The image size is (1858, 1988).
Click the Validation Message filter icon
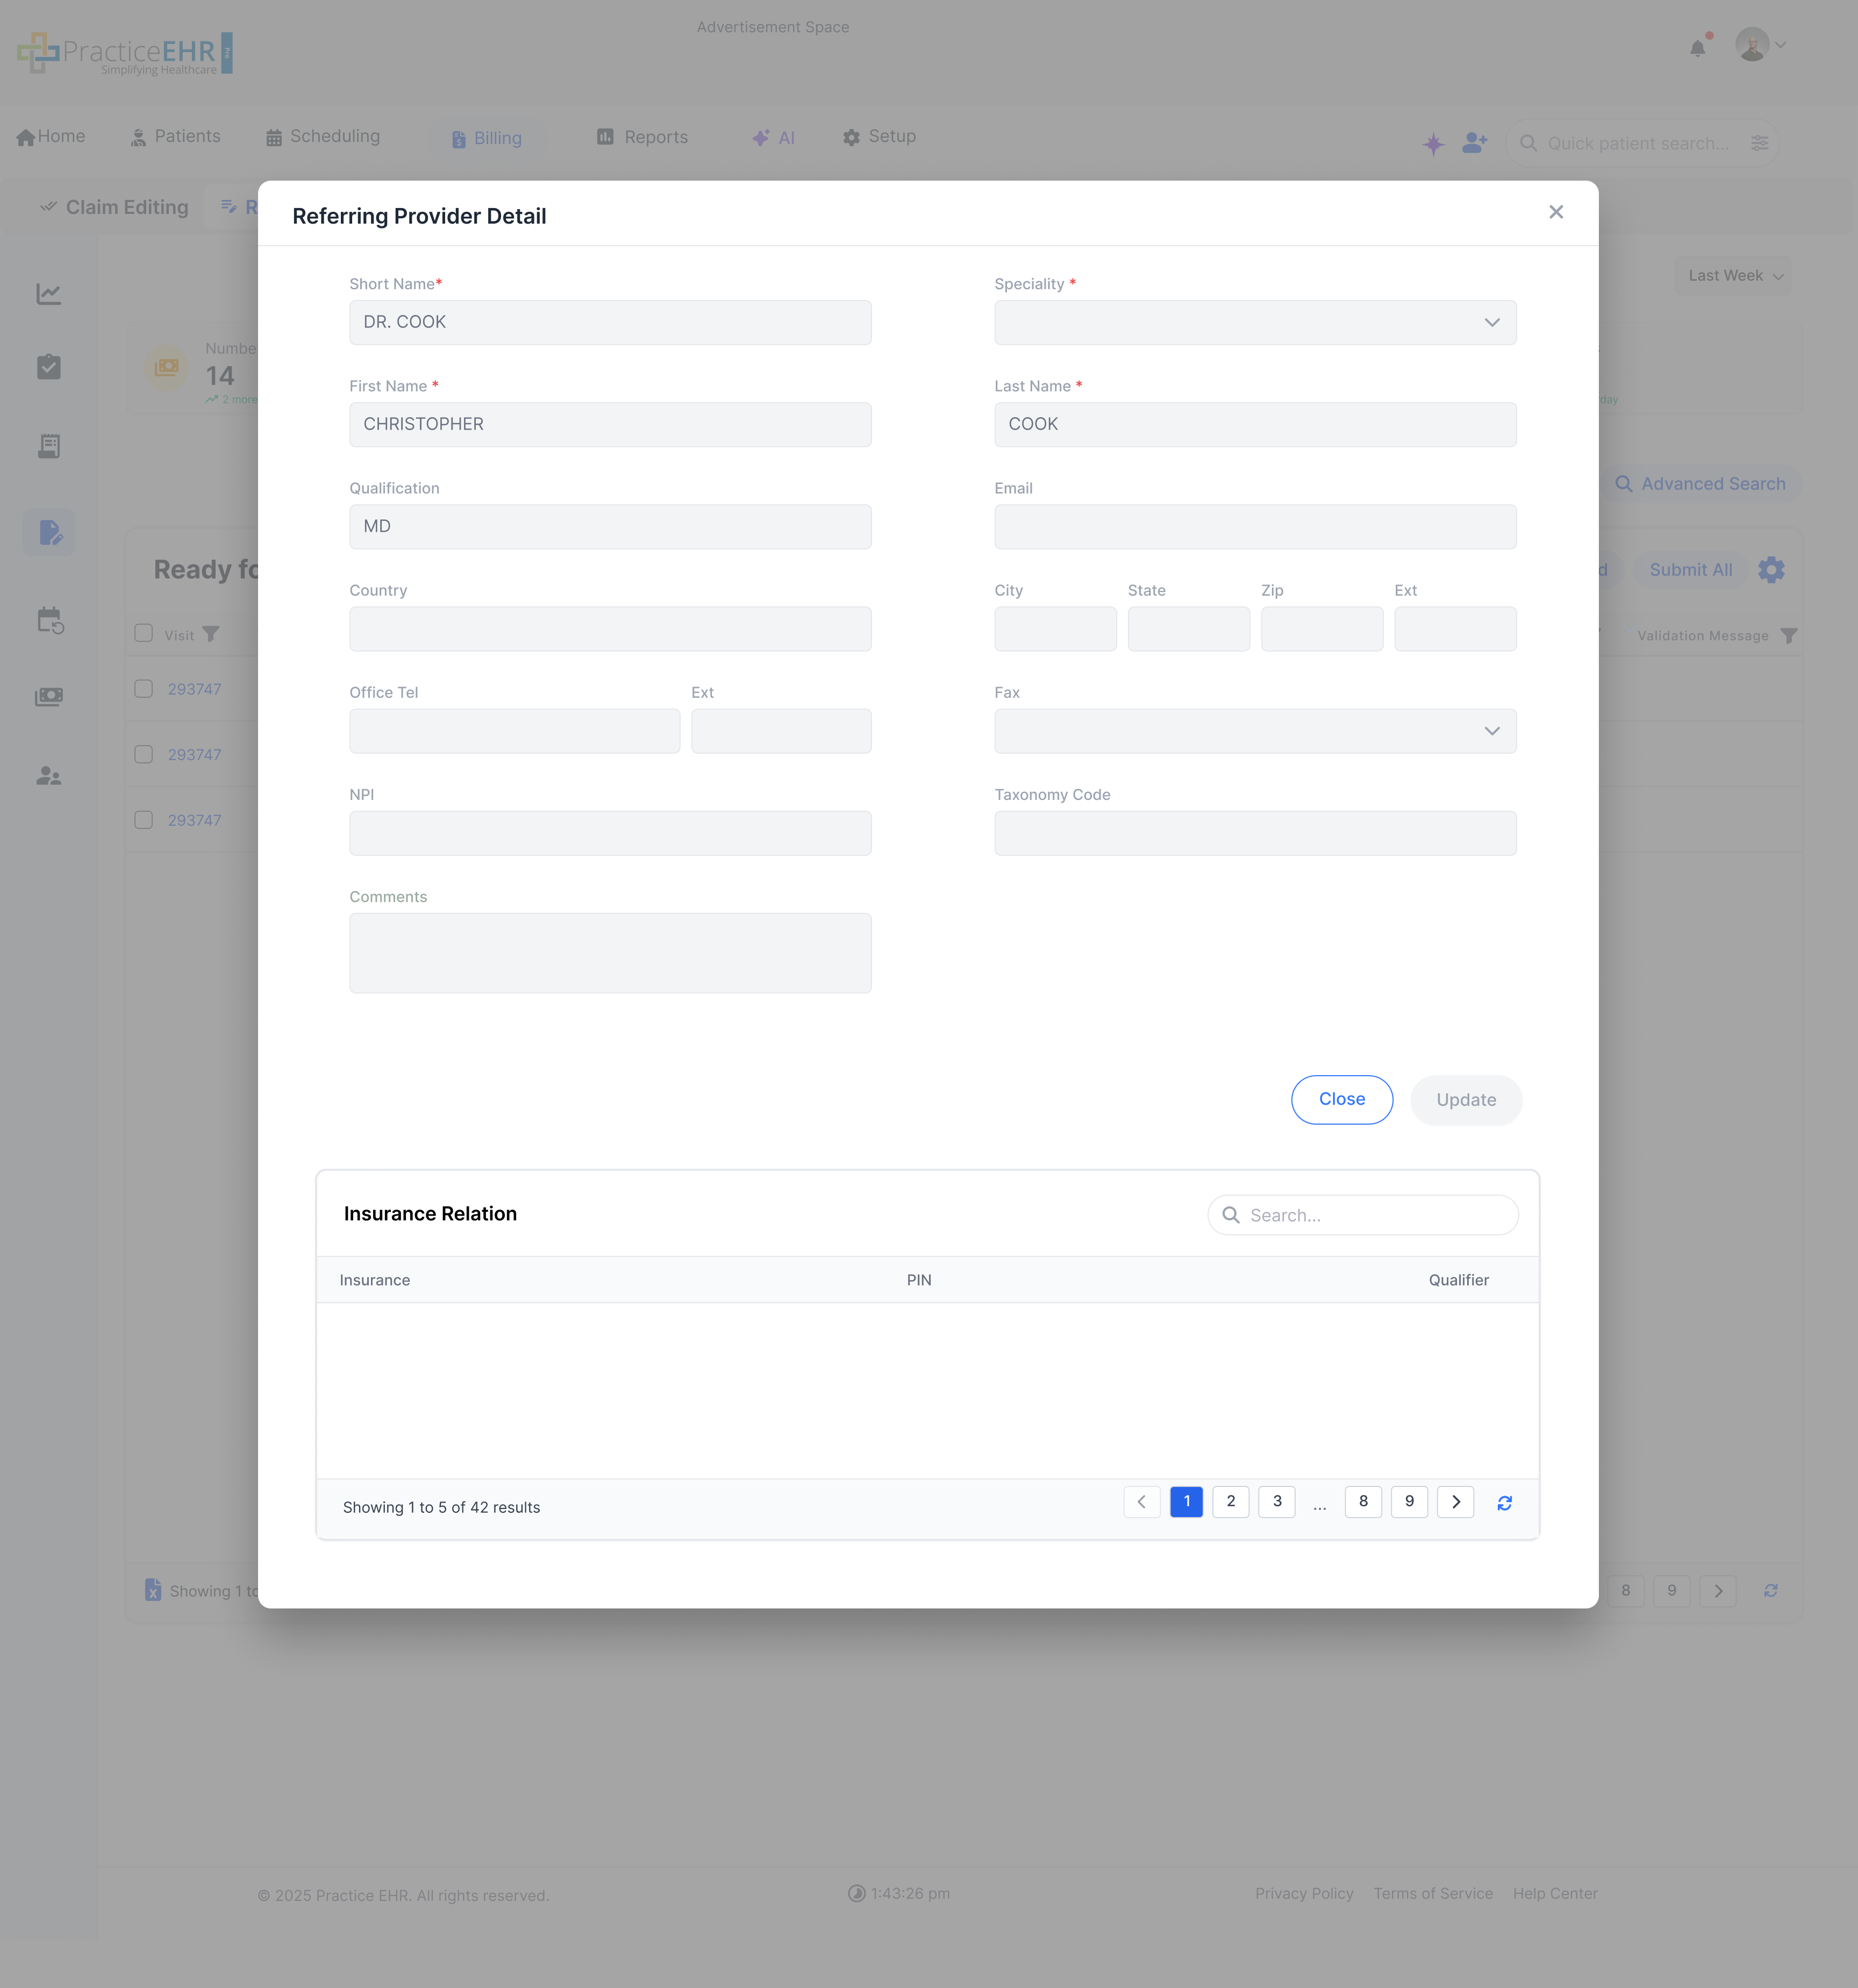click(1789, 636)
